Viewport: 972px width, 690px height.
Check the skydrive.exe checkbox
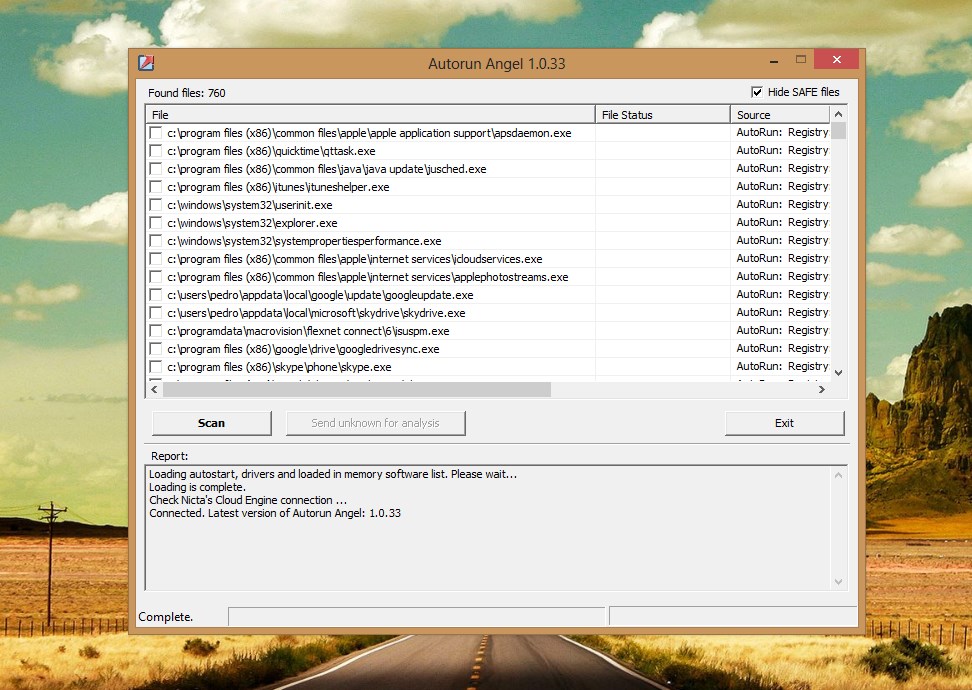coord(156,312)
